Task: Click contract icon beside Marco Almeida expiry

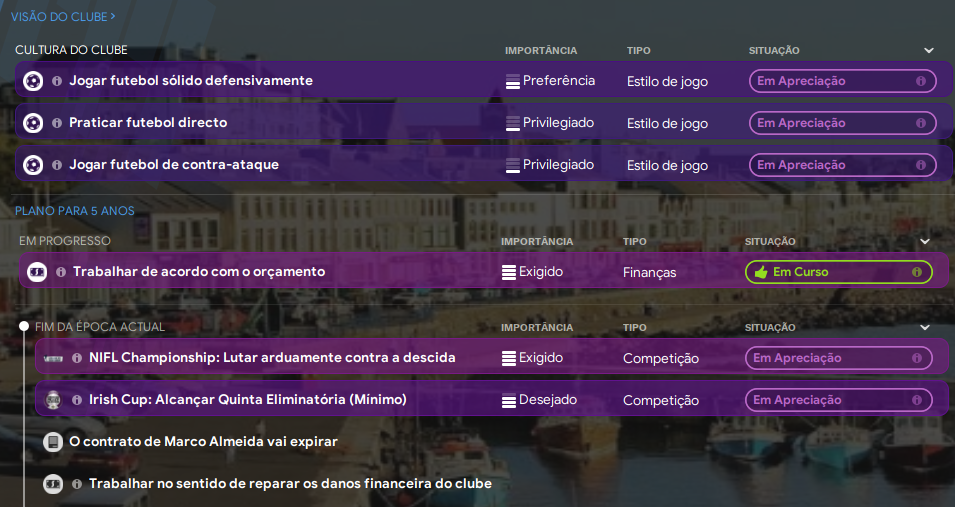Action: [53, 442]
